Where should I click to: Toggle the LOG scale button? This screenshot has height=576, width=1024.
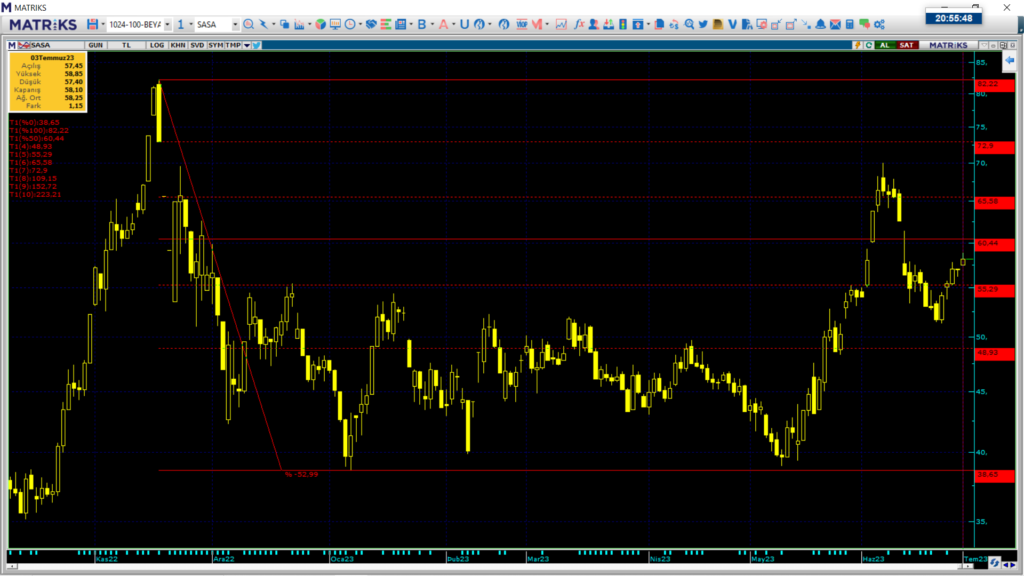click(157, 45)
